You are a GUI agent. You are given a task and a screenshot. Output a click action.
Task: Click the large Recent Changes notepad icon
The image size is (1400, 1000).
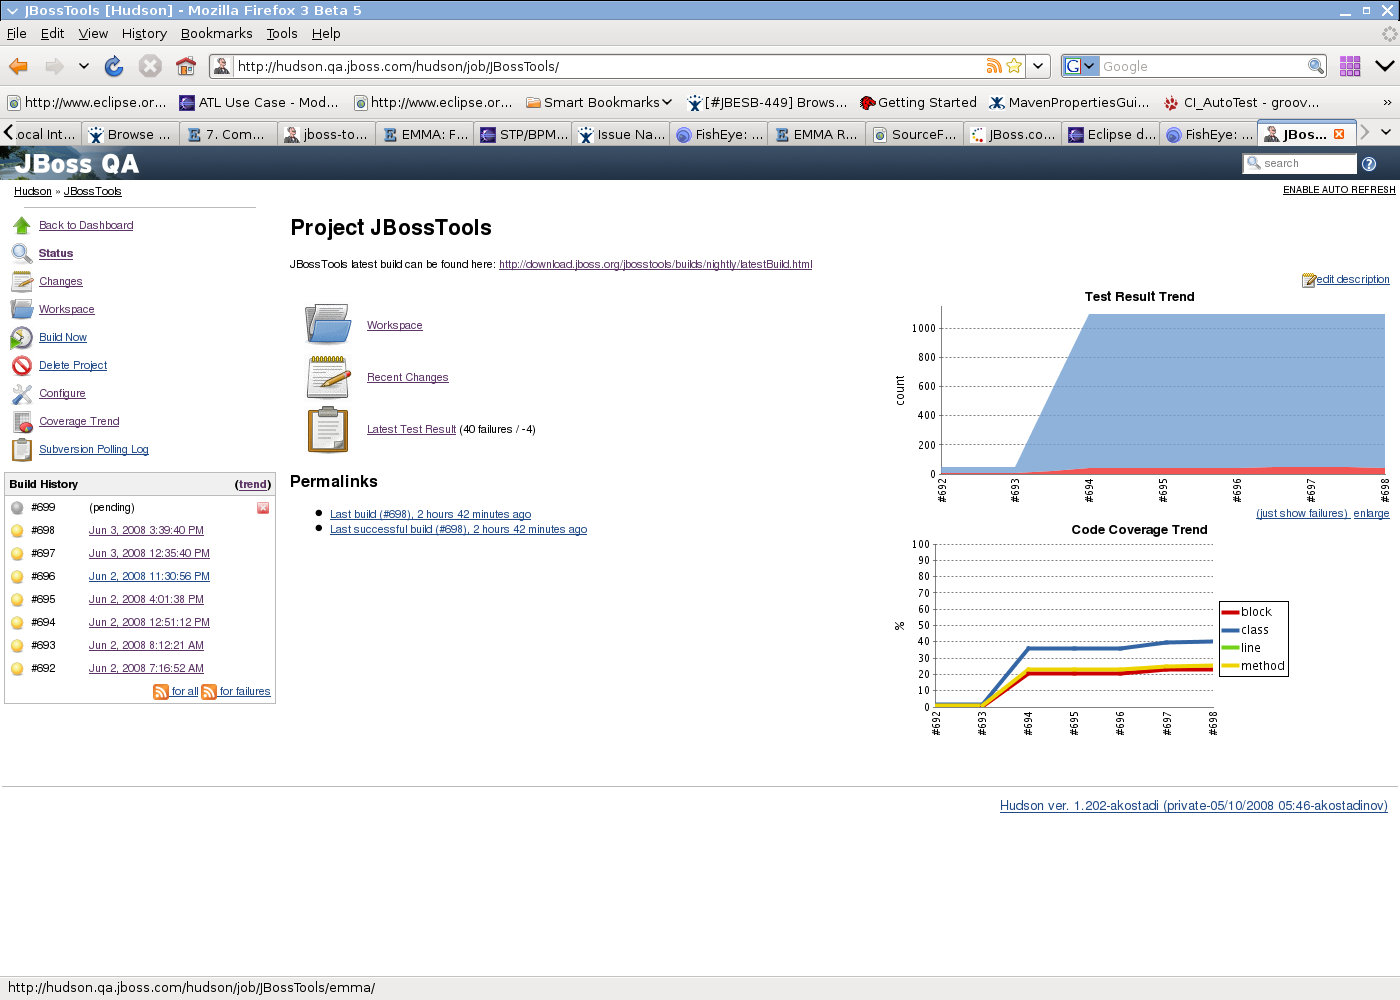point(328,377)
